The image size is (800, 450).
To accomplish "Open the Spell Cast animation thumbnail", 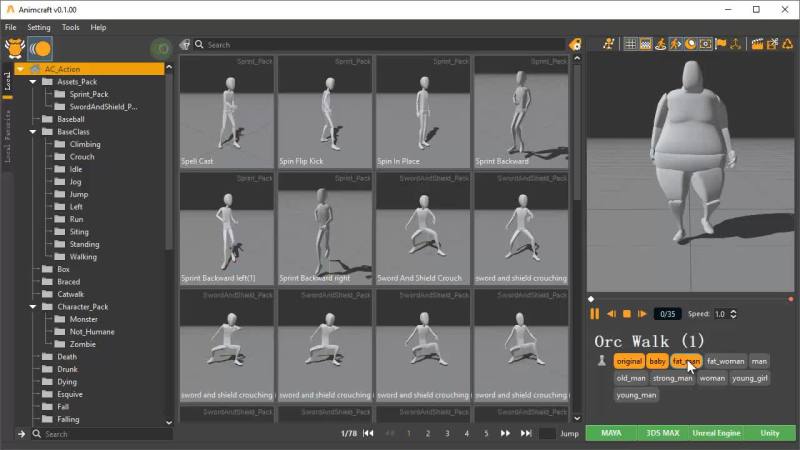I will tap(227, 112).
